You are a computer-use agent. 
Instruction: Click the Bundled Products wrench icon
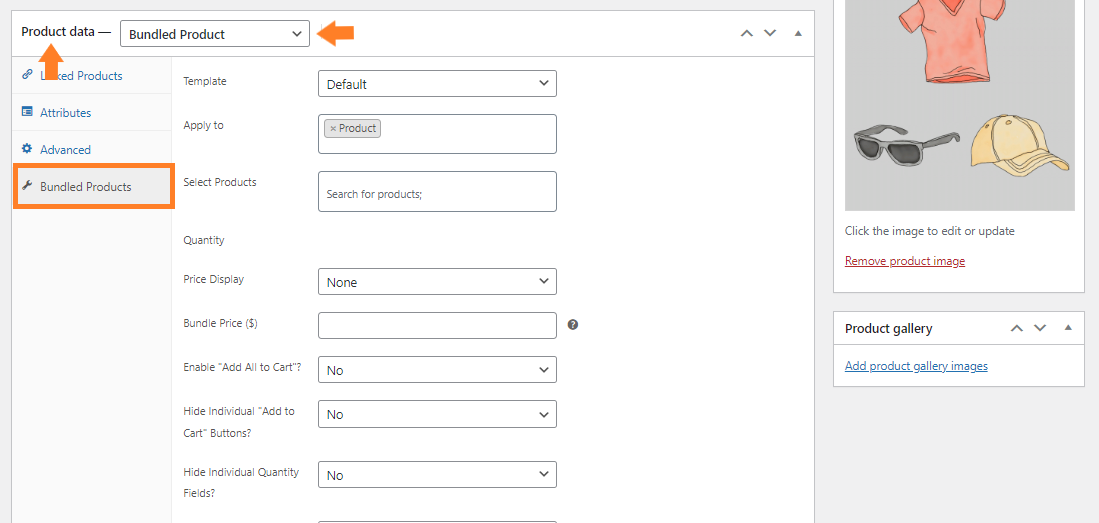click(27, 186)
